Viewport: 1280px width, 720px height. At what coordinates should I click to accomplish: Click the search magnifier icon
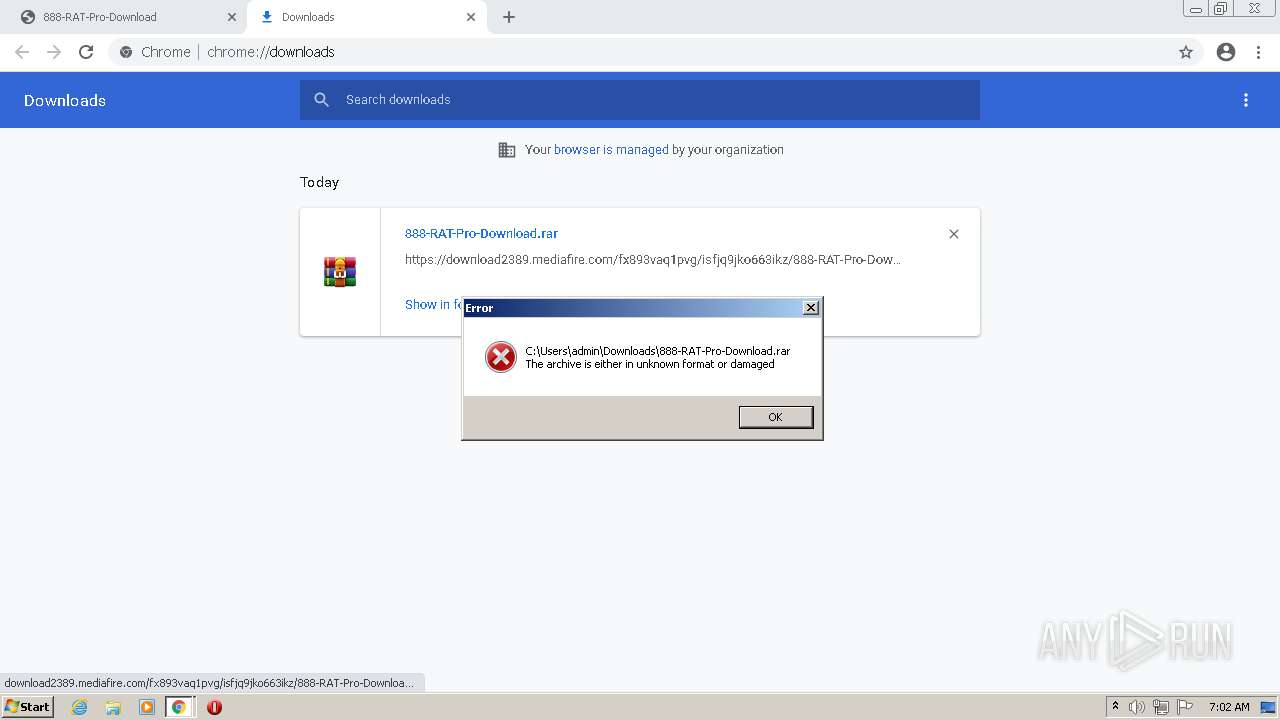tap(322, 100)
